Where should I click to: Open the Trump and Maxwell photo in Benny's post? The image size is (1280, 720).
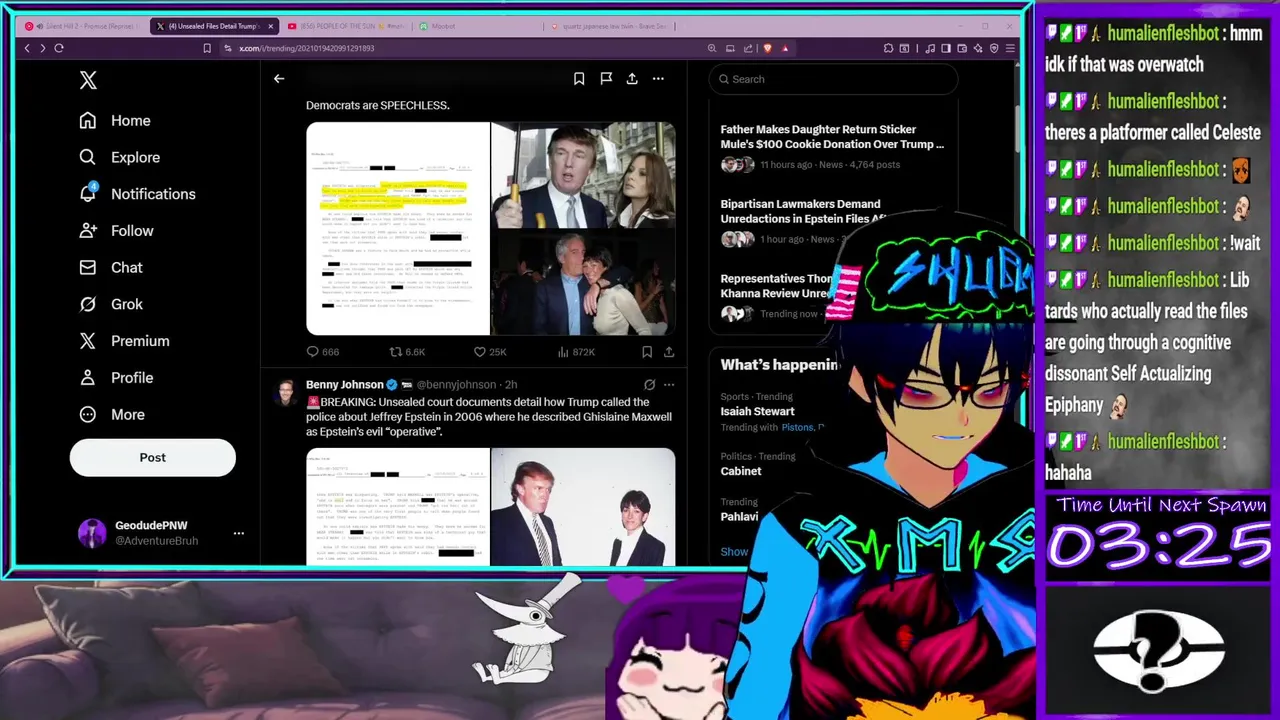coord(584,507)
